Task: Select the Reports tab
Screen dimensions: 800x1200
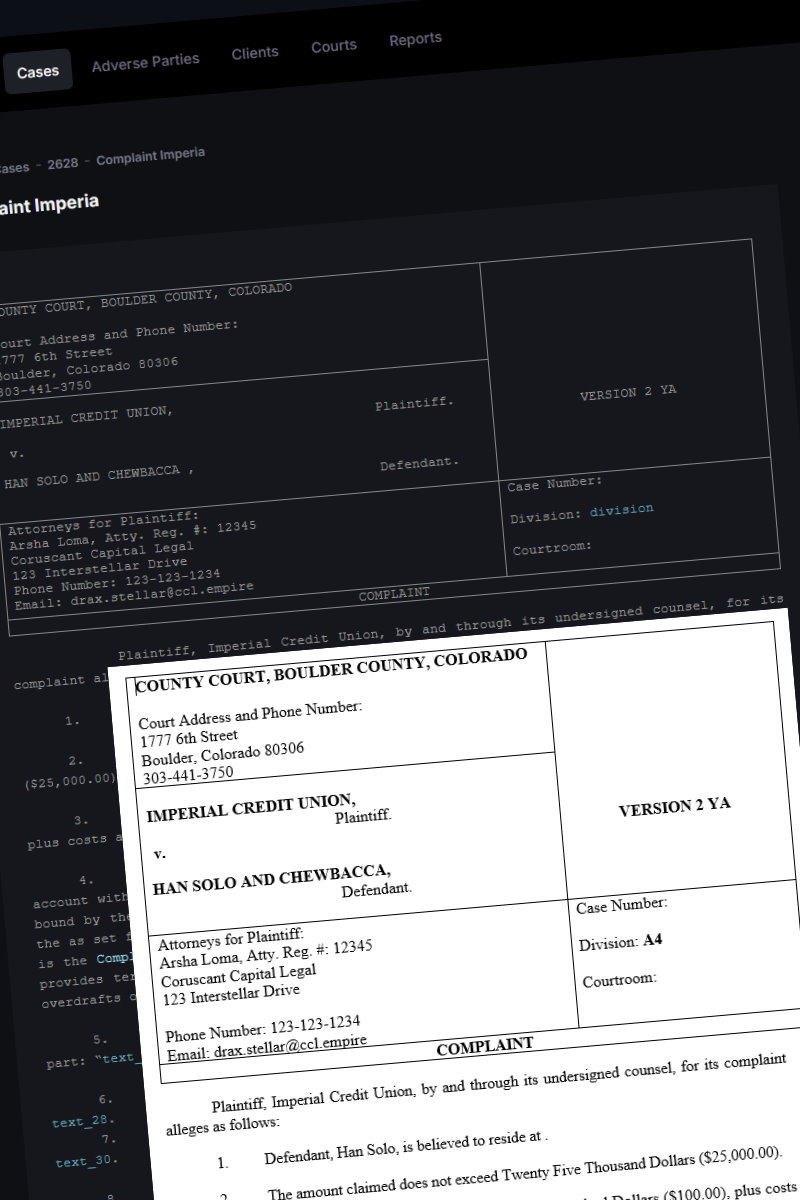Action: pos(415,39)
